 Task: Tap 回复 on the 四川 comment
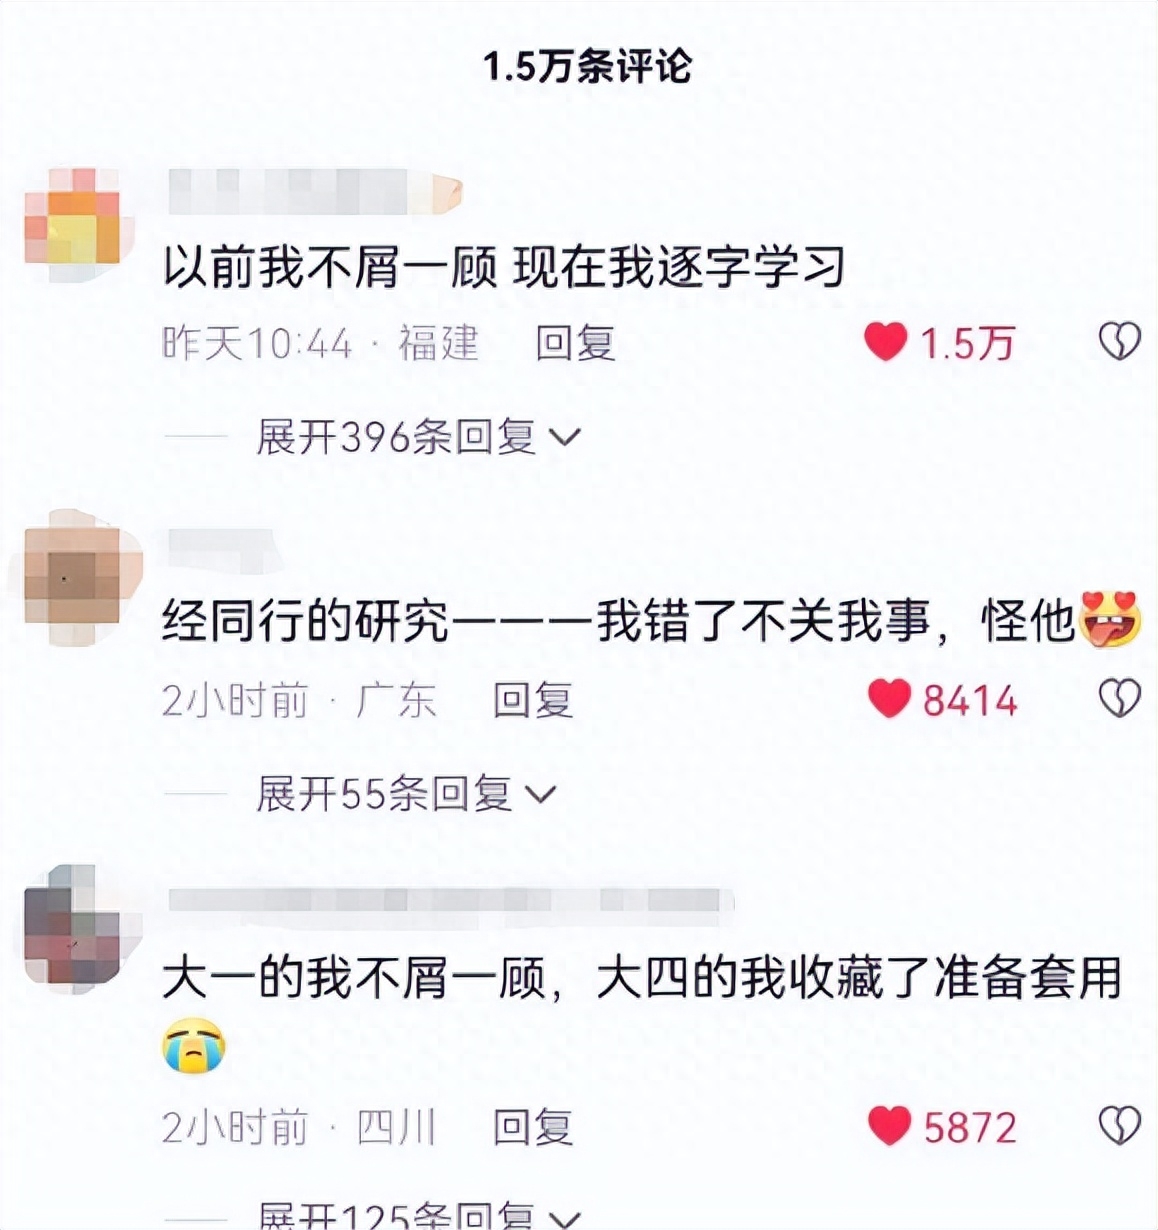pyautogui.click(x=533, y=1127)
